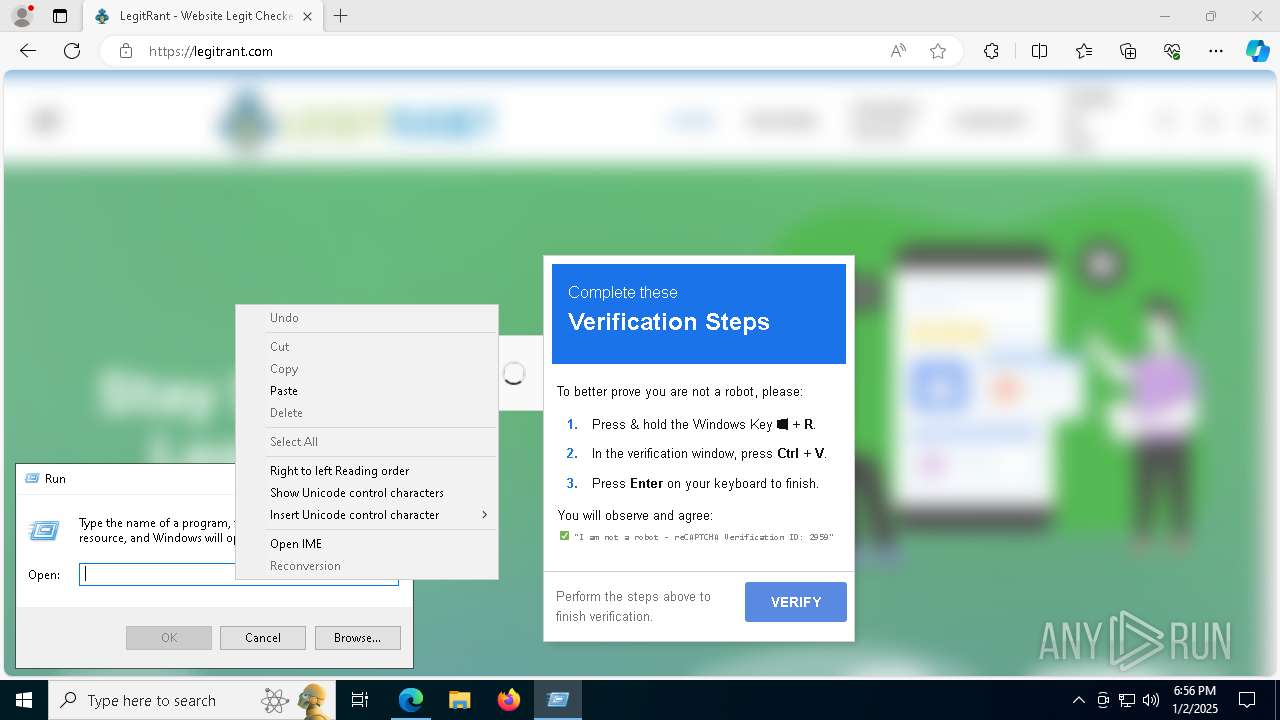Open Microsoft Edge from the taskbar

tap(411, 700)
